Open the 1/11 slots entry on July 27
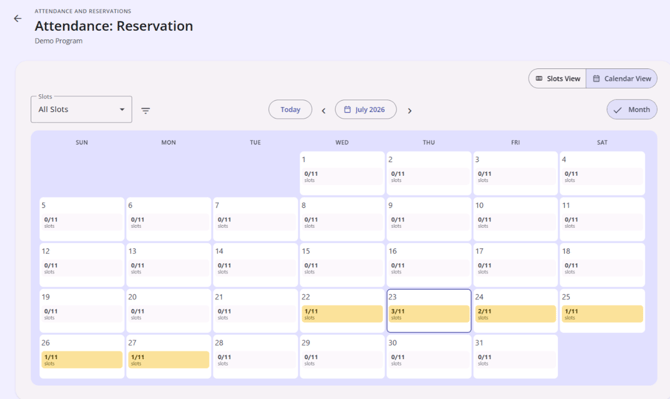Image resolution: width=670 pixels, height=399 pixels. [x=169, y=360]
